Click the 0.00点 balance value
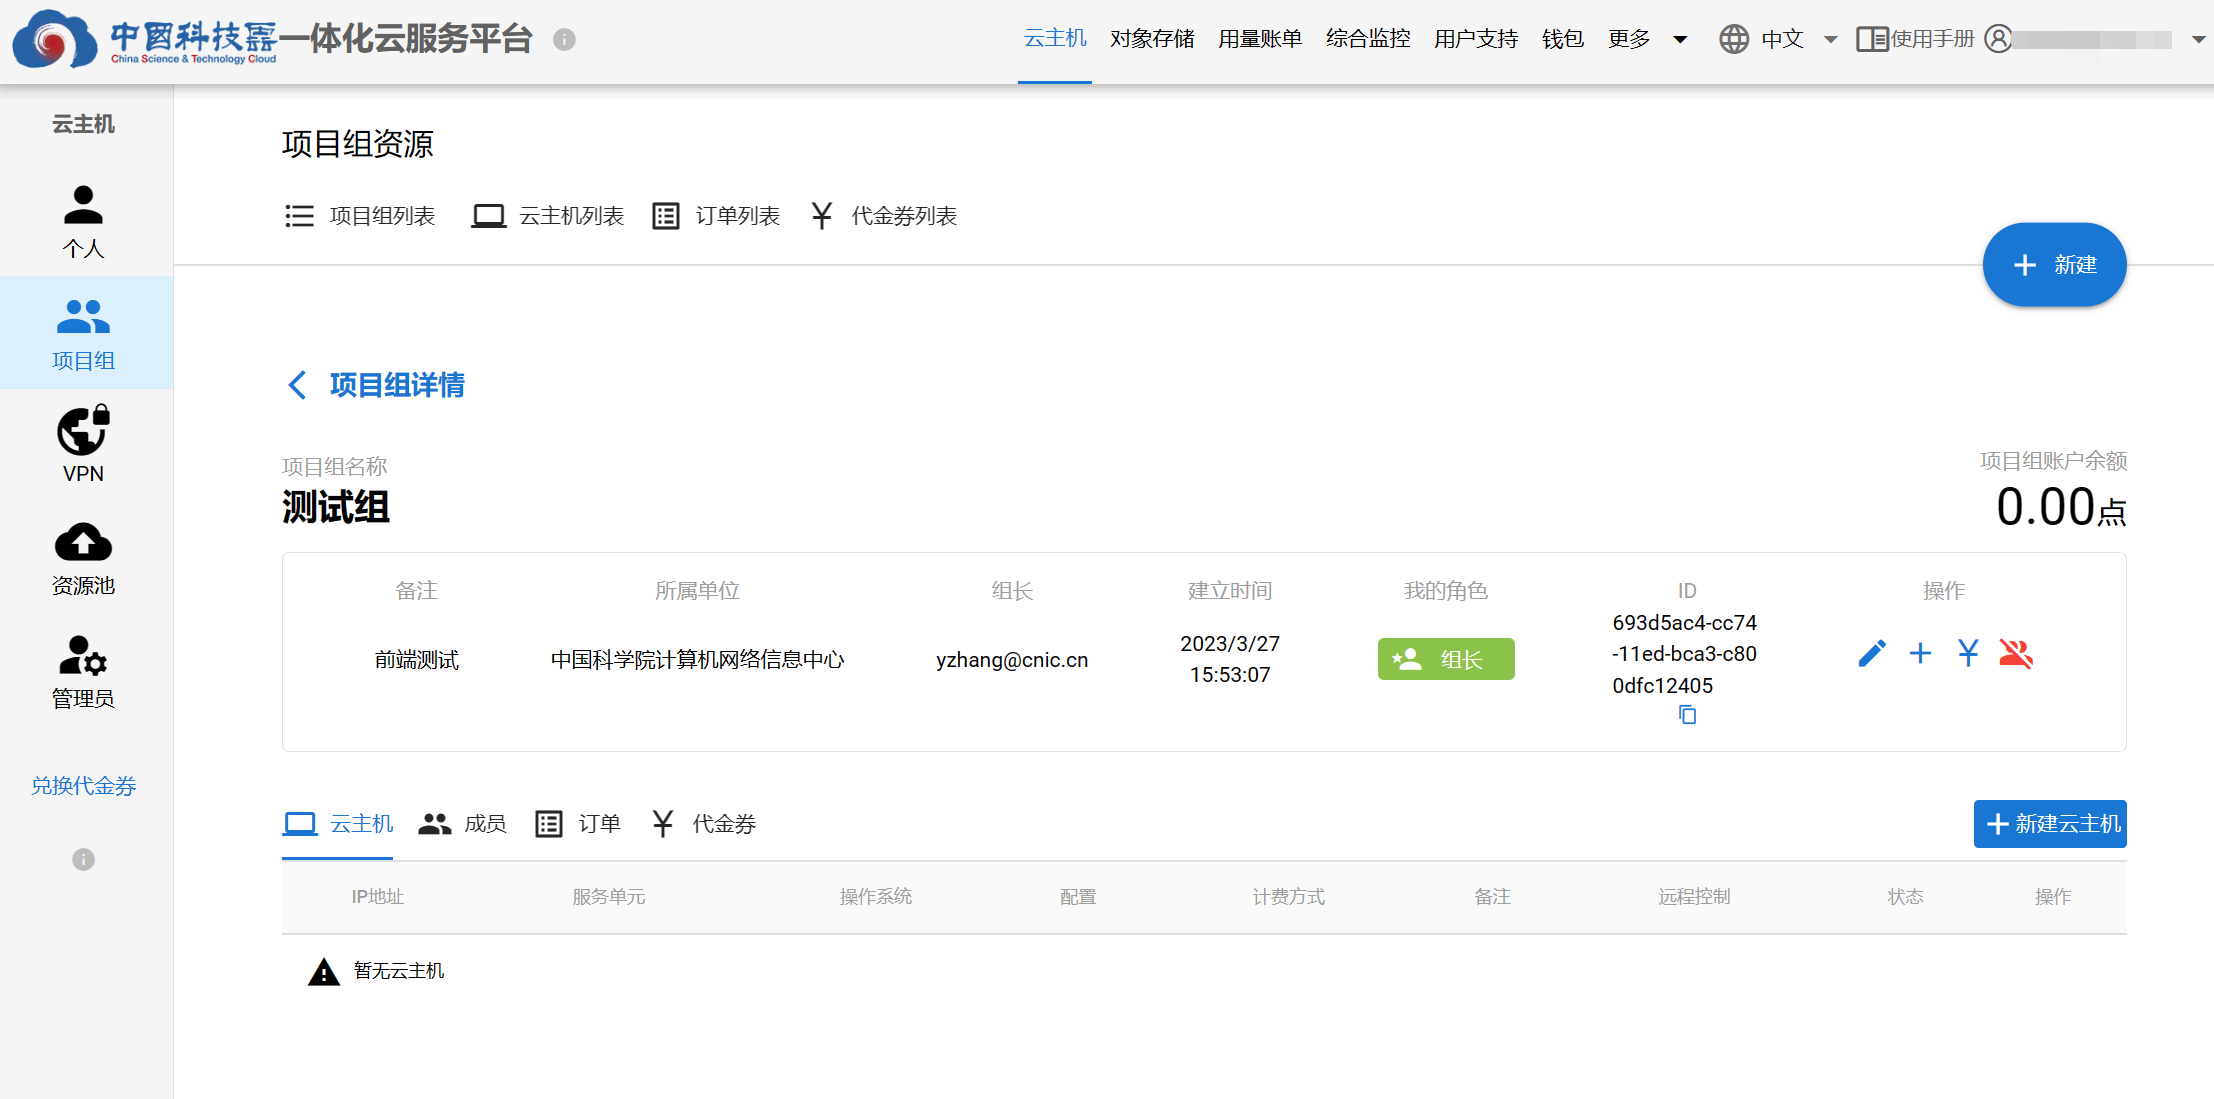The height and width of the screenshot is (1099, 2214). point(2061,507)
